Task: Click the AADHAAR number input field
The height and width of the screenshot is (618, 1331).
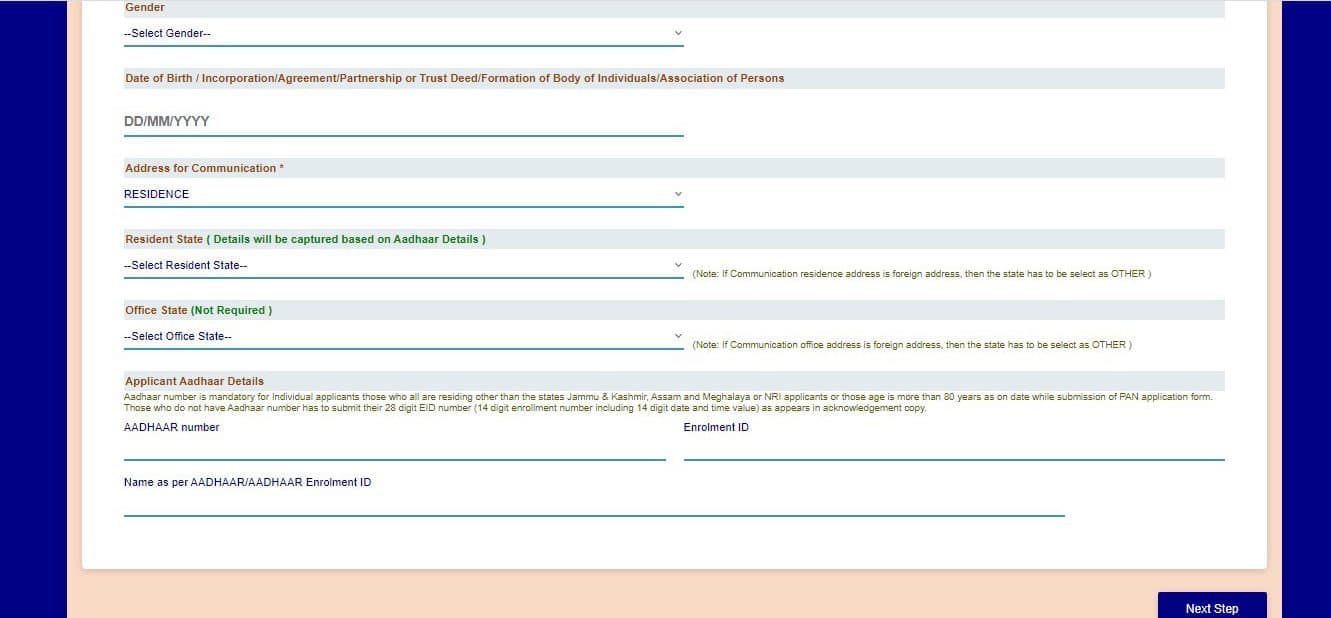Action: tap(394, 449)
